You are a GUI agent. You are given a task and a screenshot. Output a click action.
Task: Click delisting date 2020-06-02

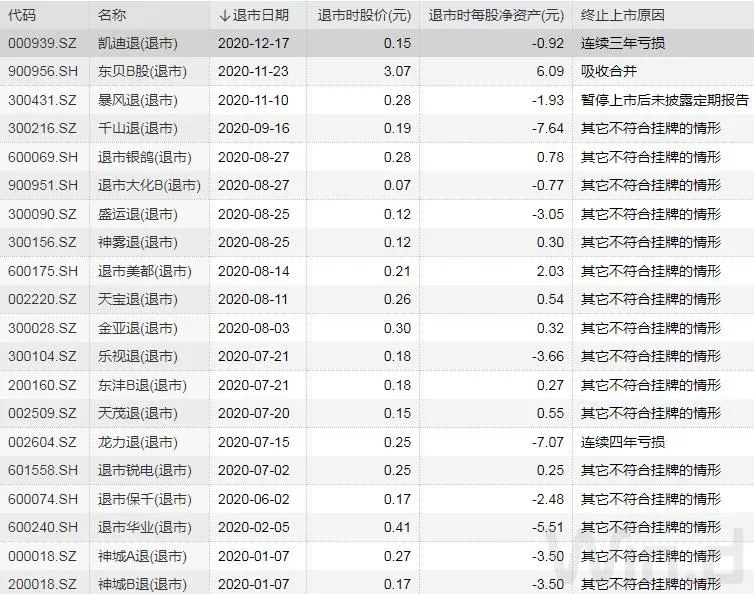[253, 499]
